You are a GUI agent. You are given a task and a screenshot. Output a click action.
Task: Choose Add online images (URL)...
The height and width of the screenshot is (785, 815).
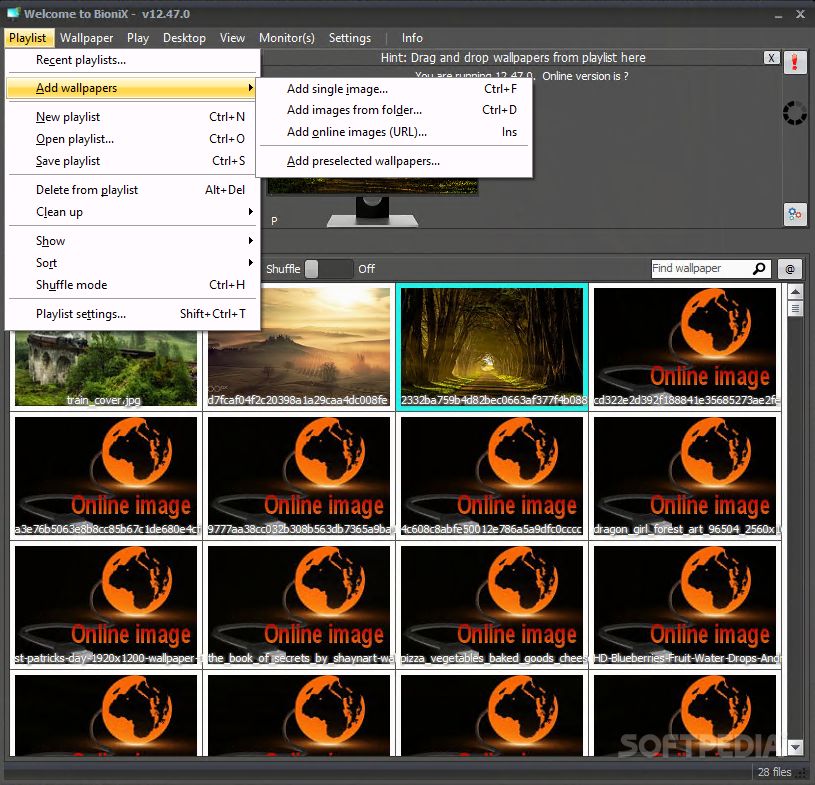[x=393, y=132]
